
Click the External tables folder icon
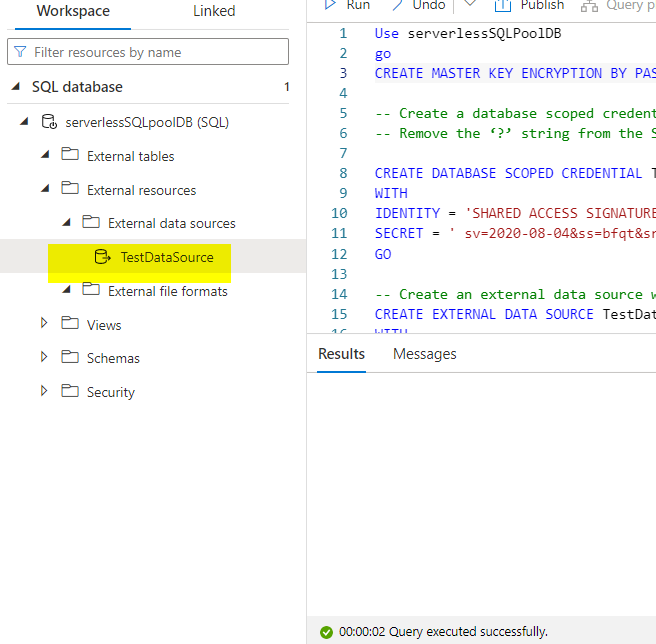coord(70,155)
